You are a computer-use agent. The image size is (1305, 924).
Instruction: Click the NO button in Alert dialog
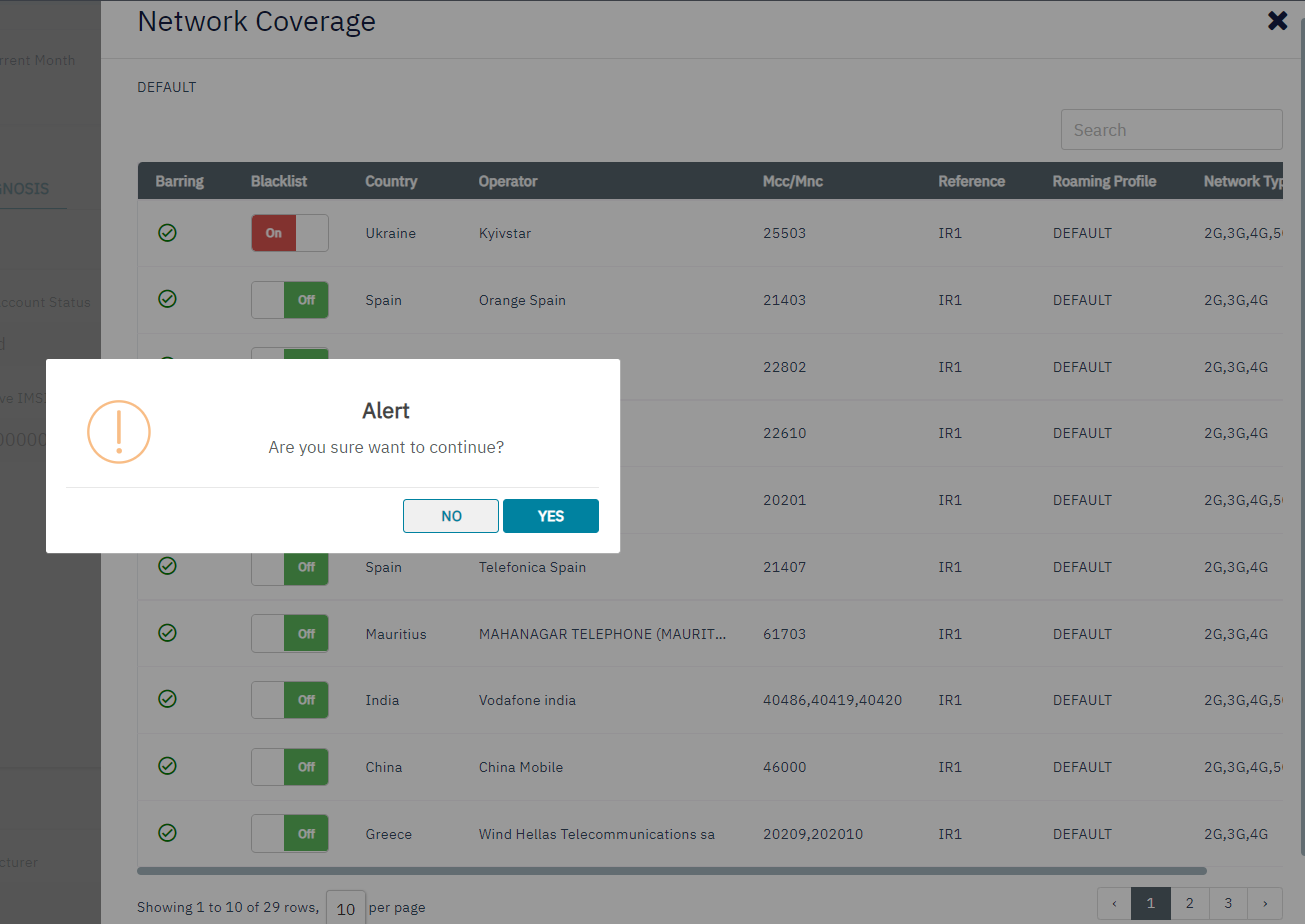[451, 516]
